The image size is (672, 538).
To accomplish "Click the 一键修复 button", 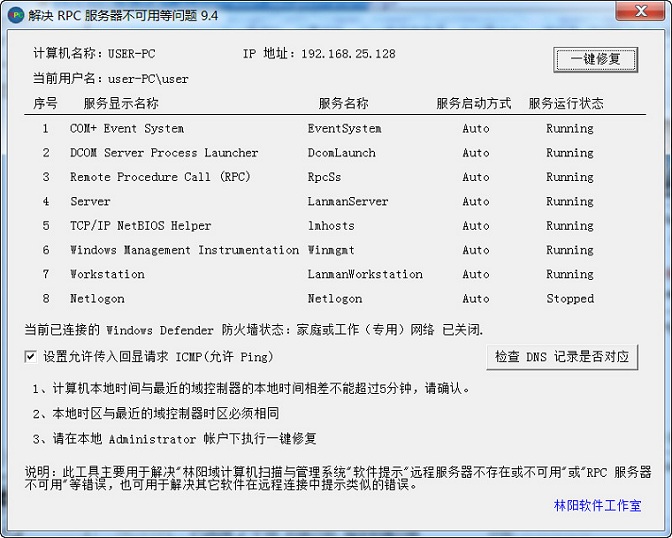I will (x=595, y=59).
